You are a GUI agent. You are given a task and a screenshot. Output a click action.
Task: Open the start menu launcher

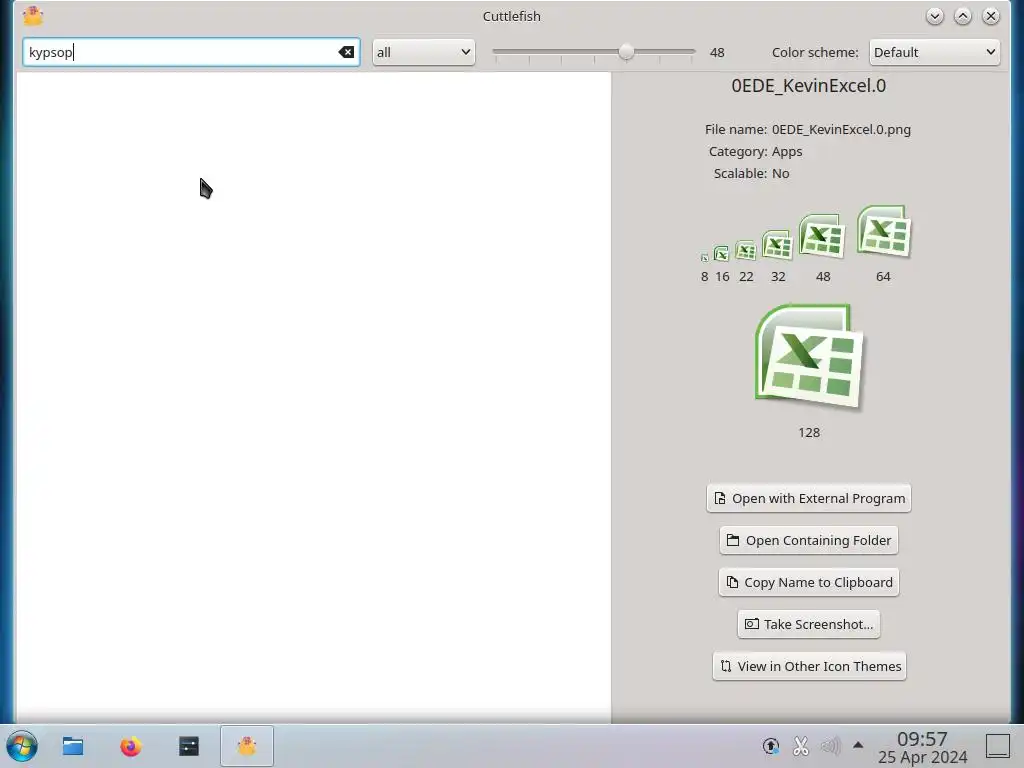(22, 746)
